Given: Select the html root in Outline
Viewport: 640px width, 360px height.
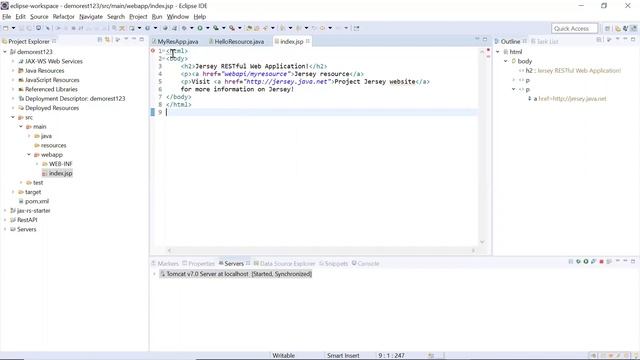Looking at the screenshot, I should 516,52.
